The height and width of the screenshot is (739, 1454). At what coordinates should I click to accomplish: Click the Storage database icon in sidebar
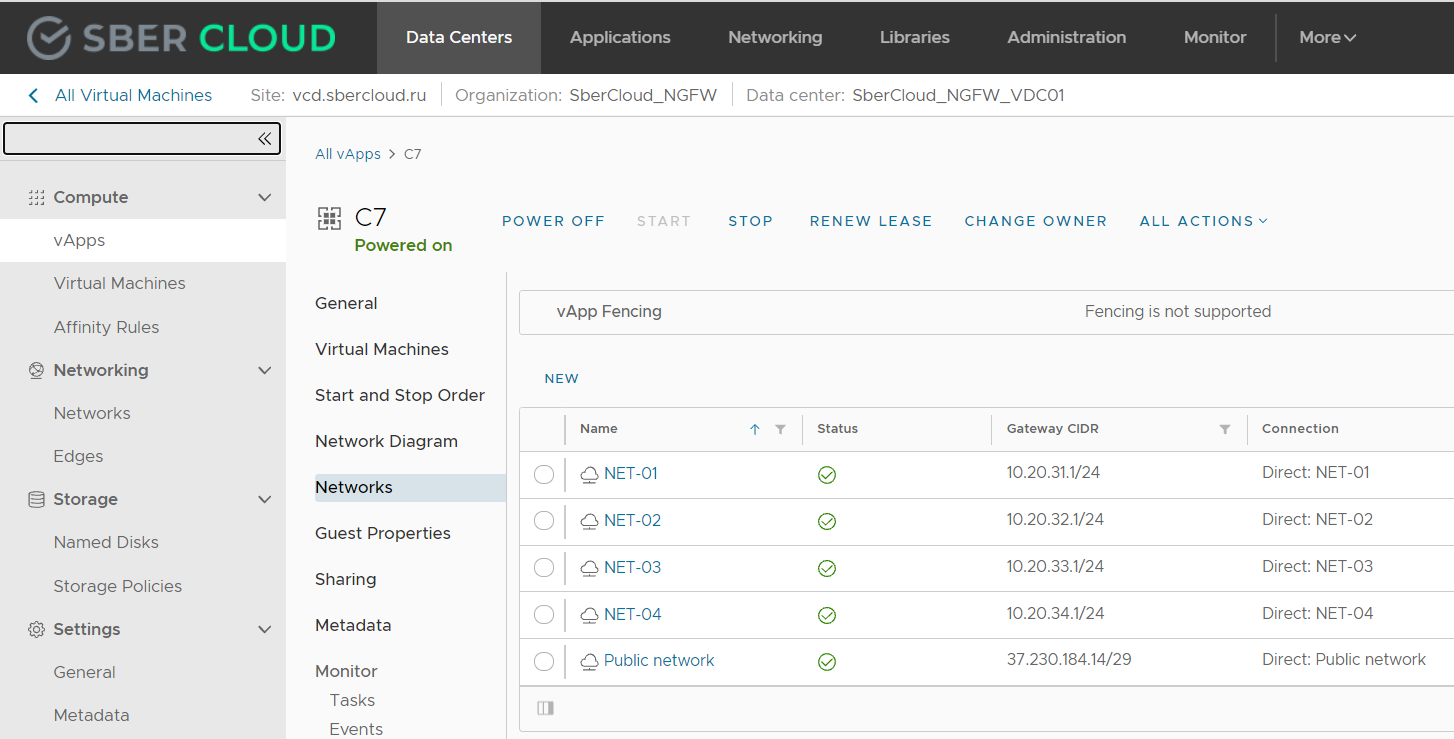point(36,500)
